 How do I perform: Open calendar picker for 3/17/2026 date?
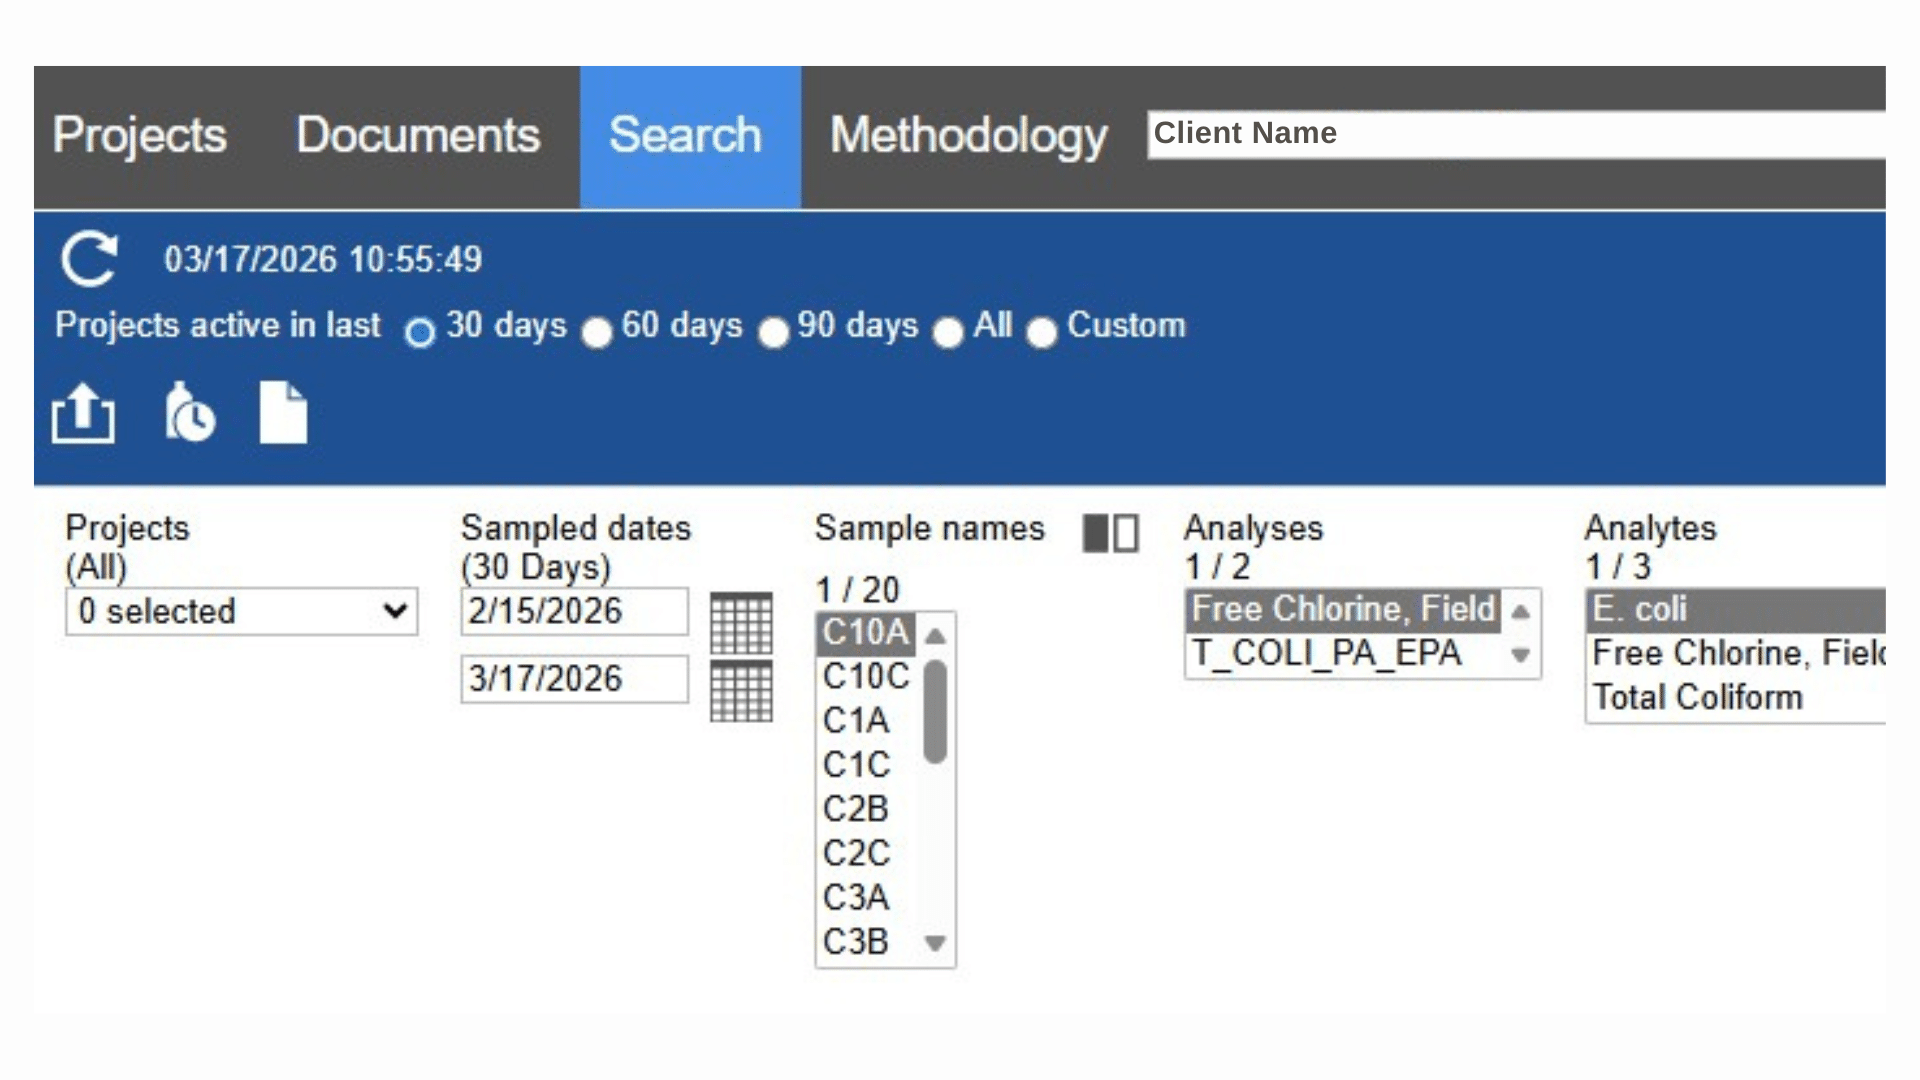[741, 691]
